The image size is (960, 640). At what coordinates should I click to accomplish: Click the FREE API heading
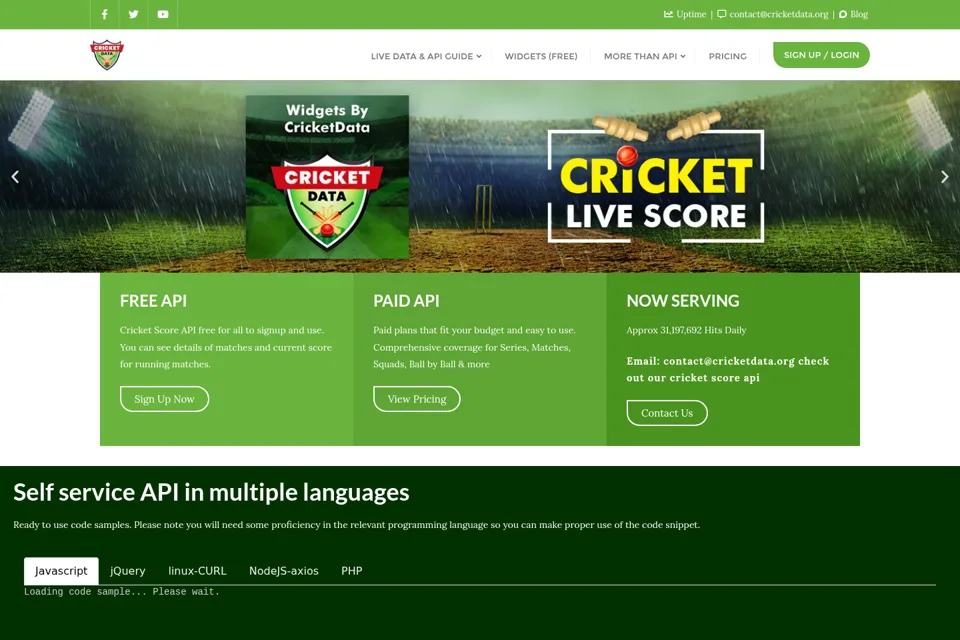153,301
